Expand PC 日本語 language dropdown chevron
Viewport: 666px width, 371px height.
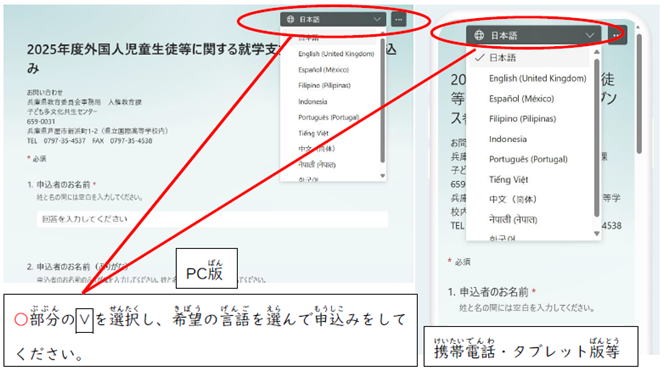pos(377,19)
